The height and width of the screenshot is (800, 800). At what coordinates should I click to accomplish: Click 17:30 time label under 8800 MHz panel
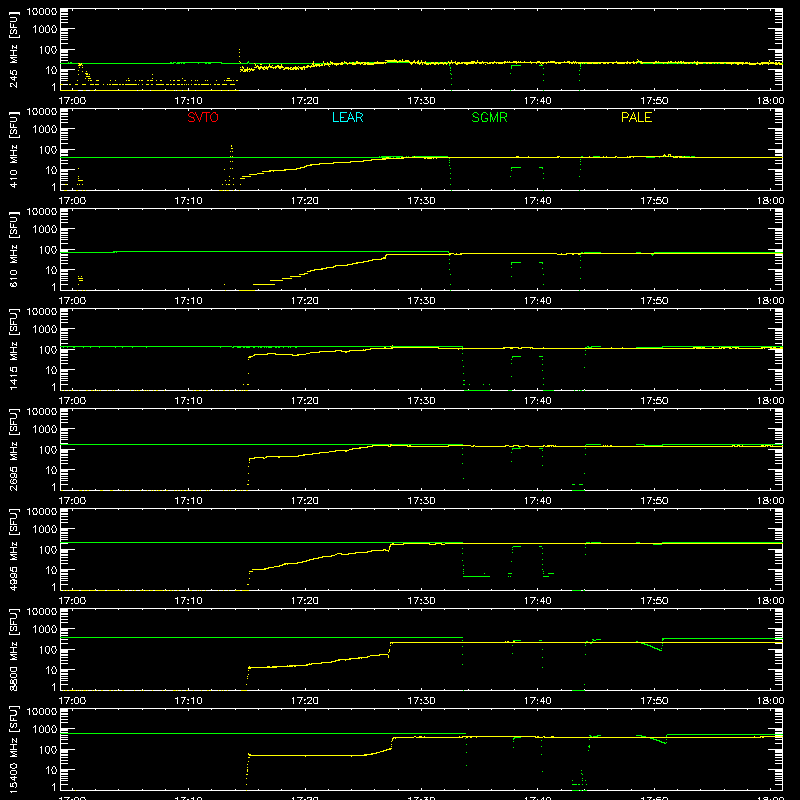tap(421, 701)
